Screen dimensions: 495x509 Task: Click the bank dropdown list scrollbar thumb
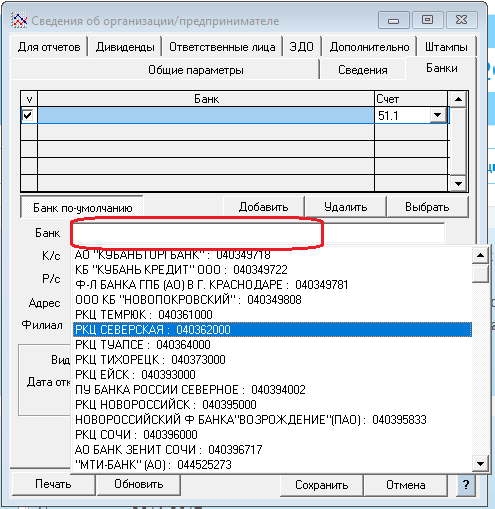480,274
